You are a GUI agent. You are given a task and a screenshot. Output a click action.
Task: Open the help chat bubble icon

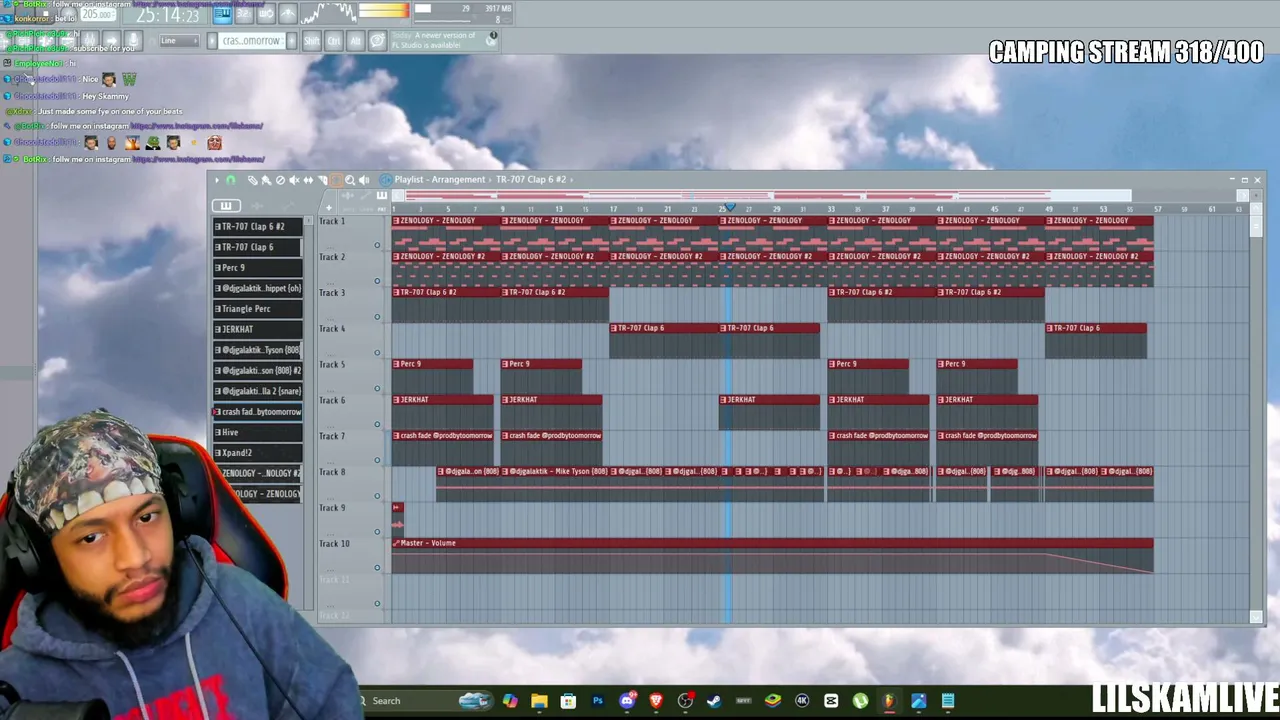377,41
